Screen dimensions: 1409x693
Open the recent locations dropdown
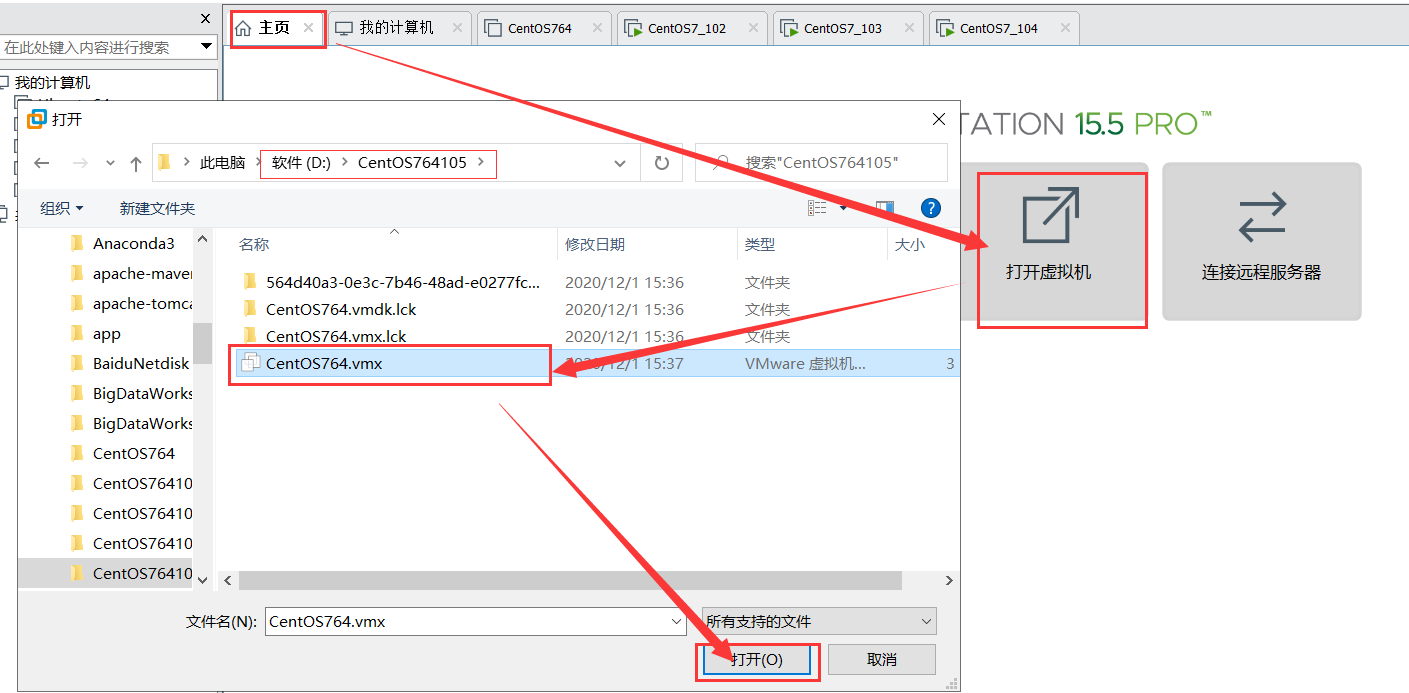110,163
